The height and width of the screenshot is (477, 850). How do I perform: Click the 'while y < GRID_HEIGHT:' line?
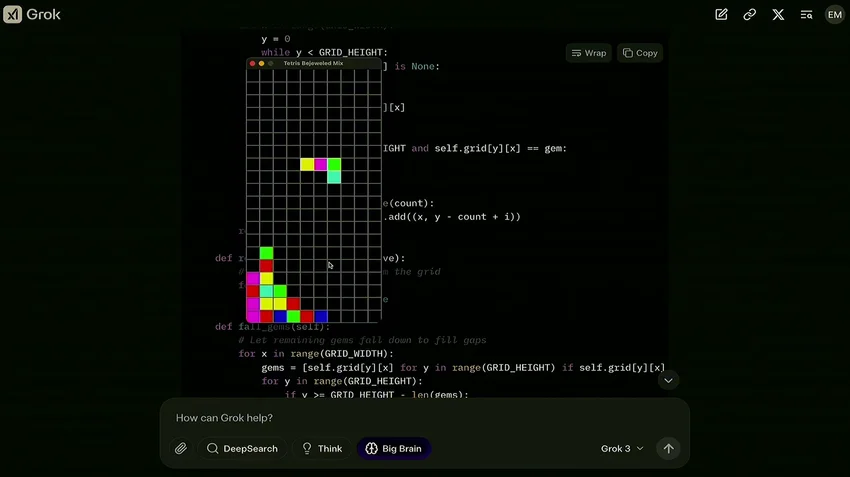(324, 53)
